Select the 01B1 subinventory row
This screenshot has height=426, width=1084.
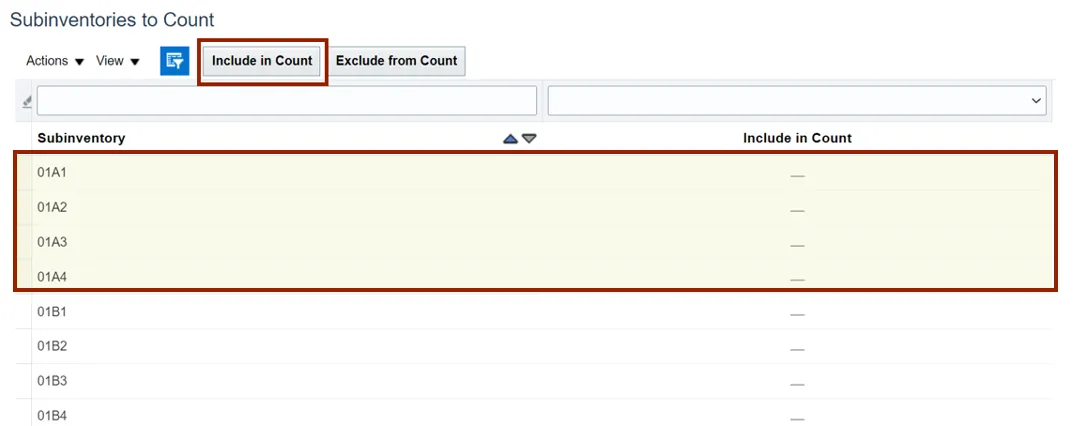[52, 312]
